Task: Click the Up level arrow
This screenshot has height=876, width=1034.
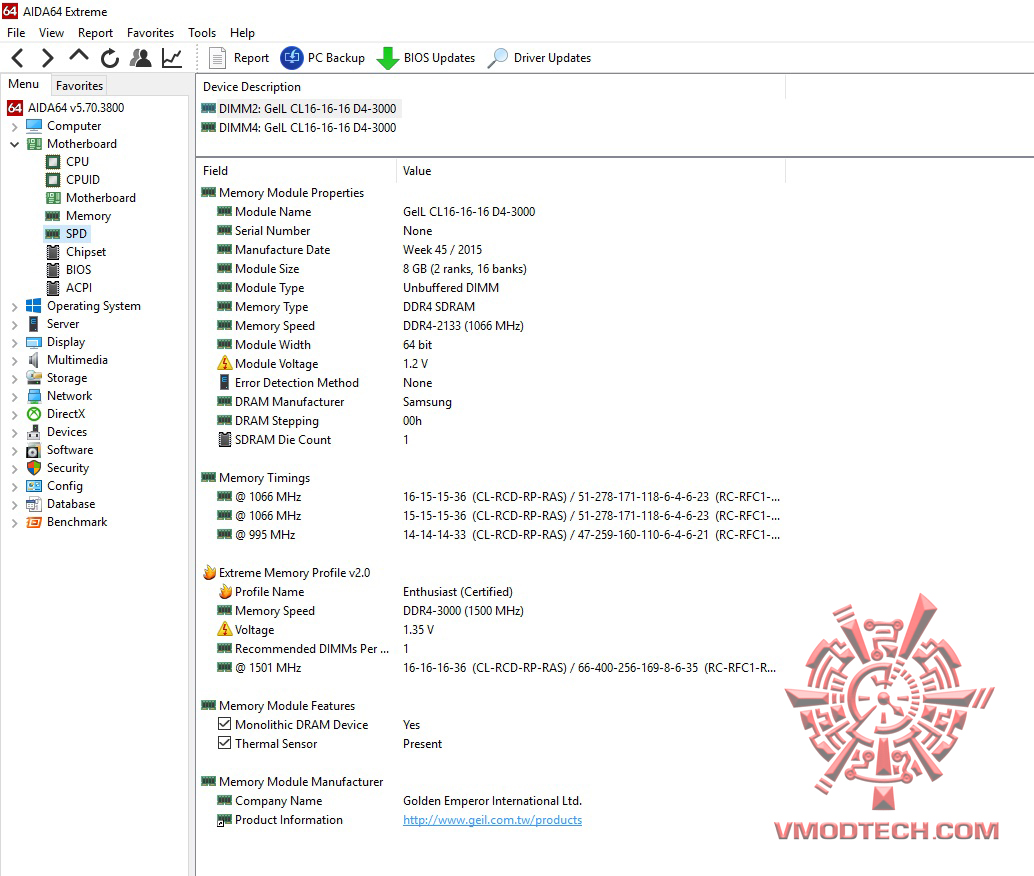Action: point(78,56)
